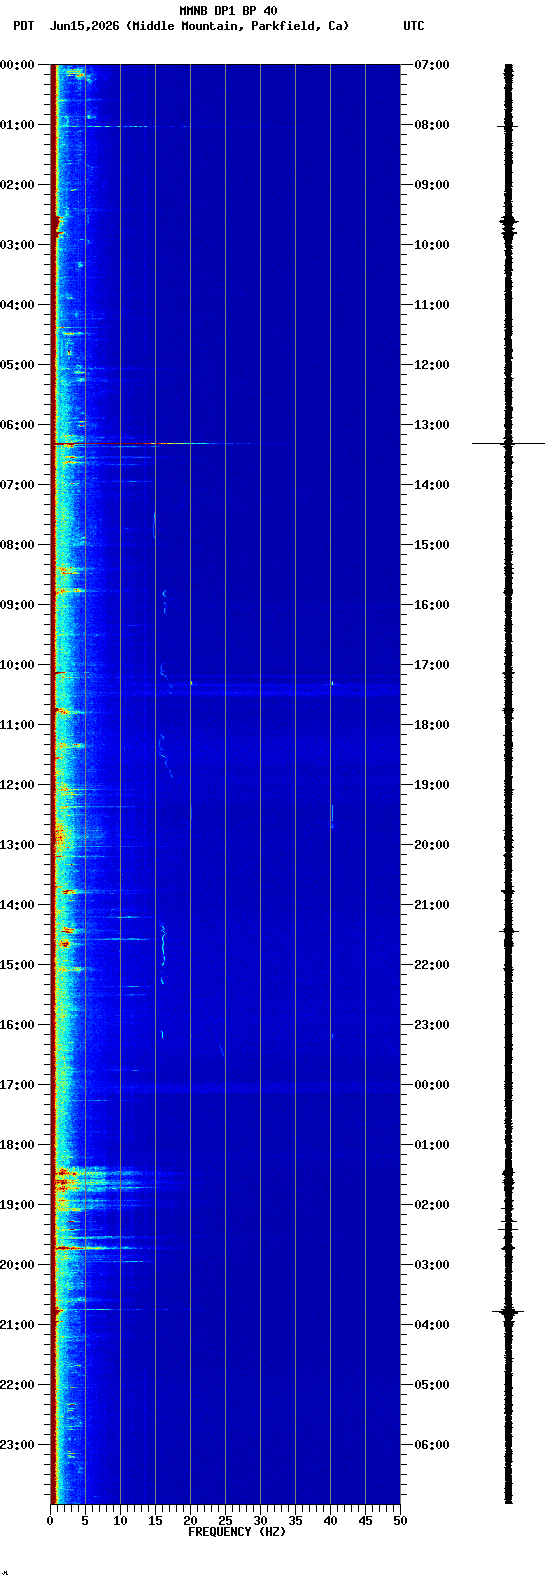552x1584 pixels.
Task: Click the 'UTC' timezone label
Action: point(414,26)
